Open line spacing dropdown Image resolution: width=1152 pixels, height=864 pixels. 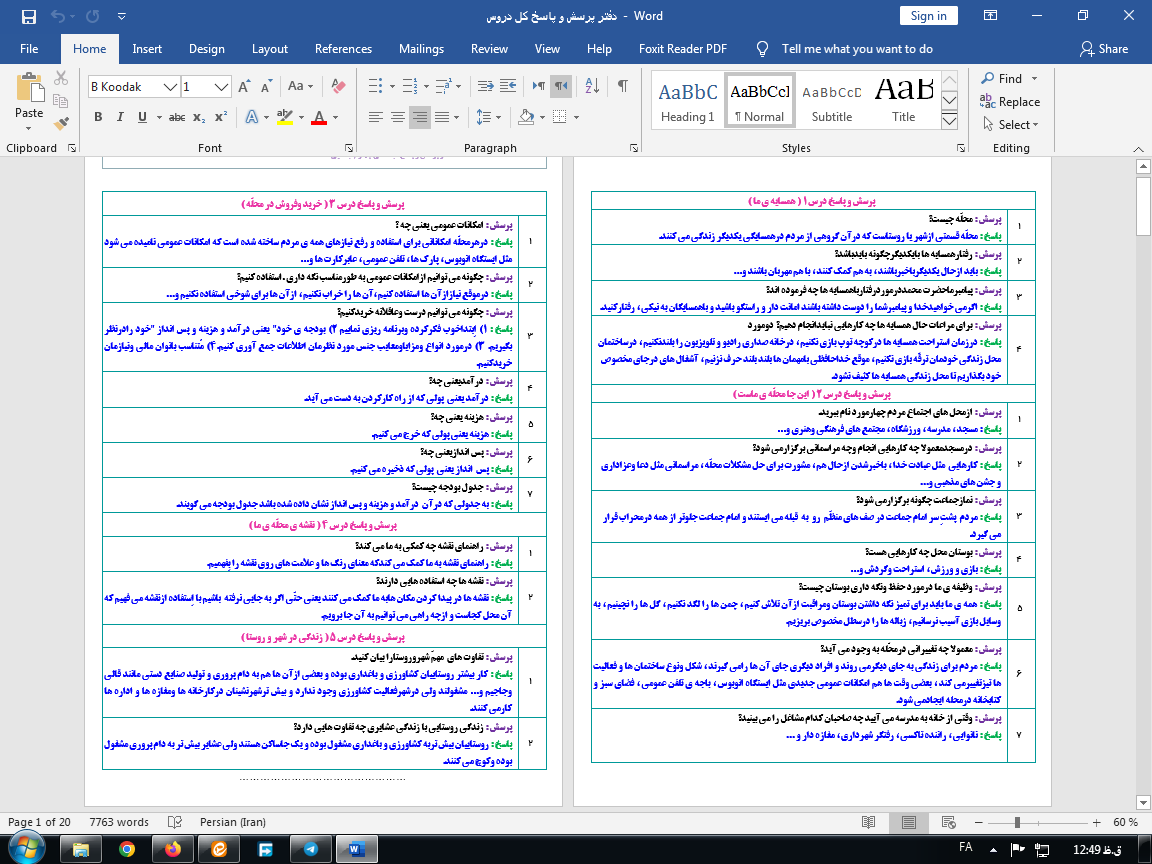pyautogui.click(x=488, y=117)
